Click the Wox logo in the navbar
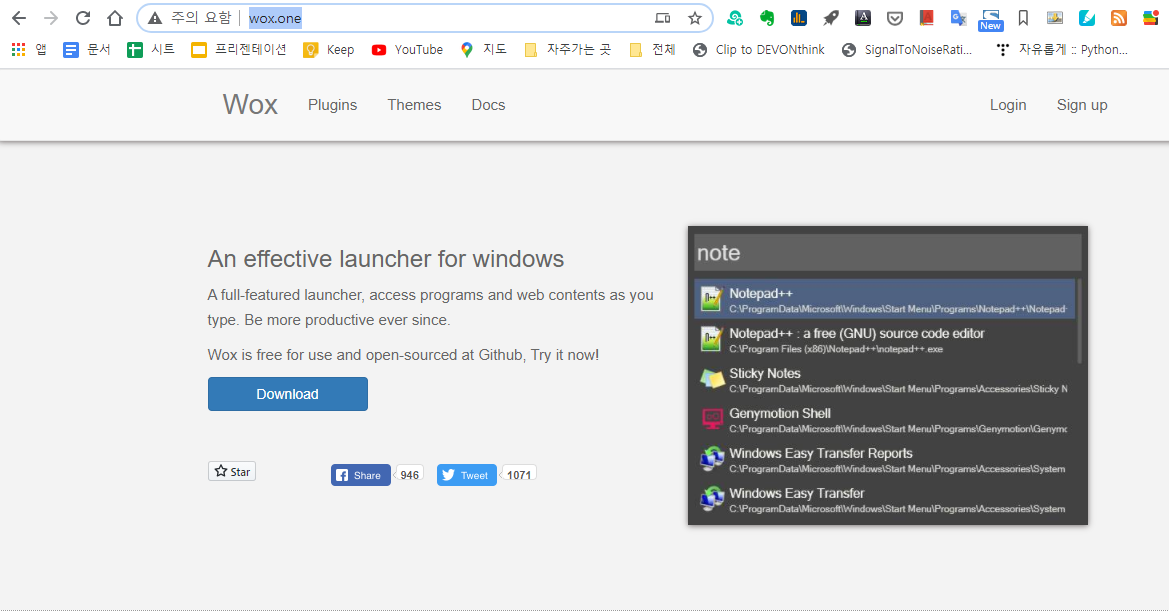1169x613 pixels. click(x=250, y=104)
